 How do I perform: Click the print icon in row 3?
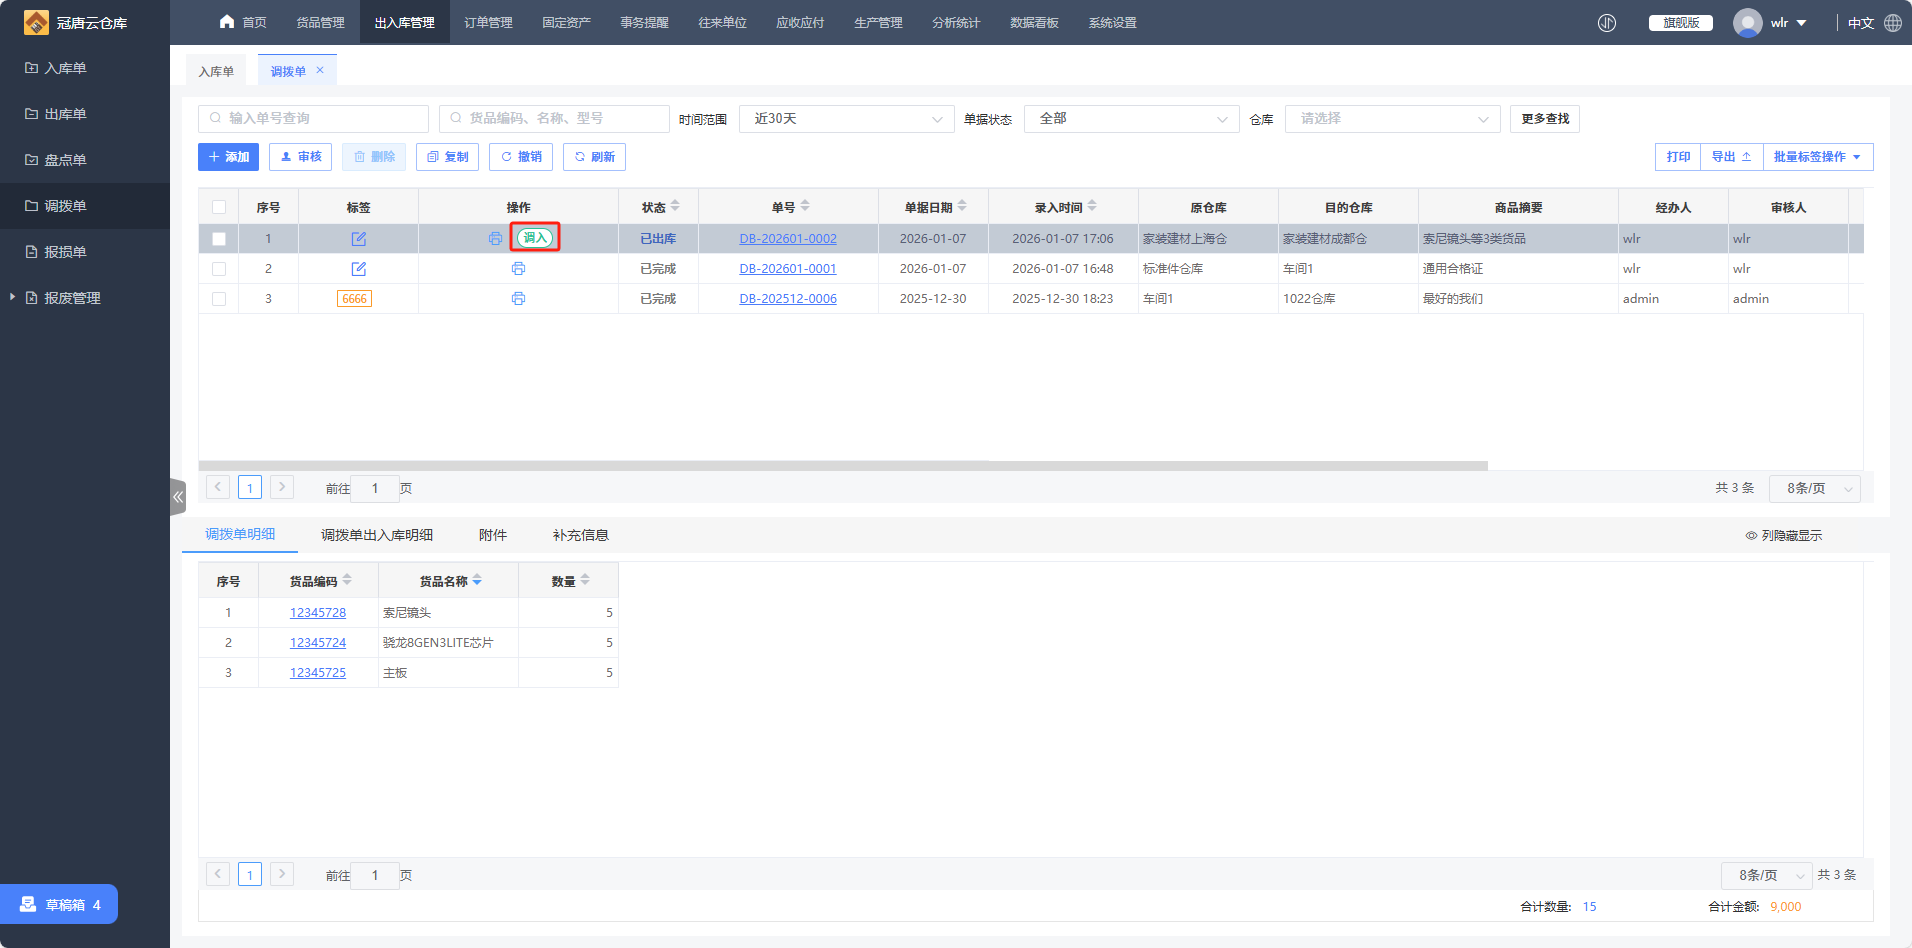point(518,299)
